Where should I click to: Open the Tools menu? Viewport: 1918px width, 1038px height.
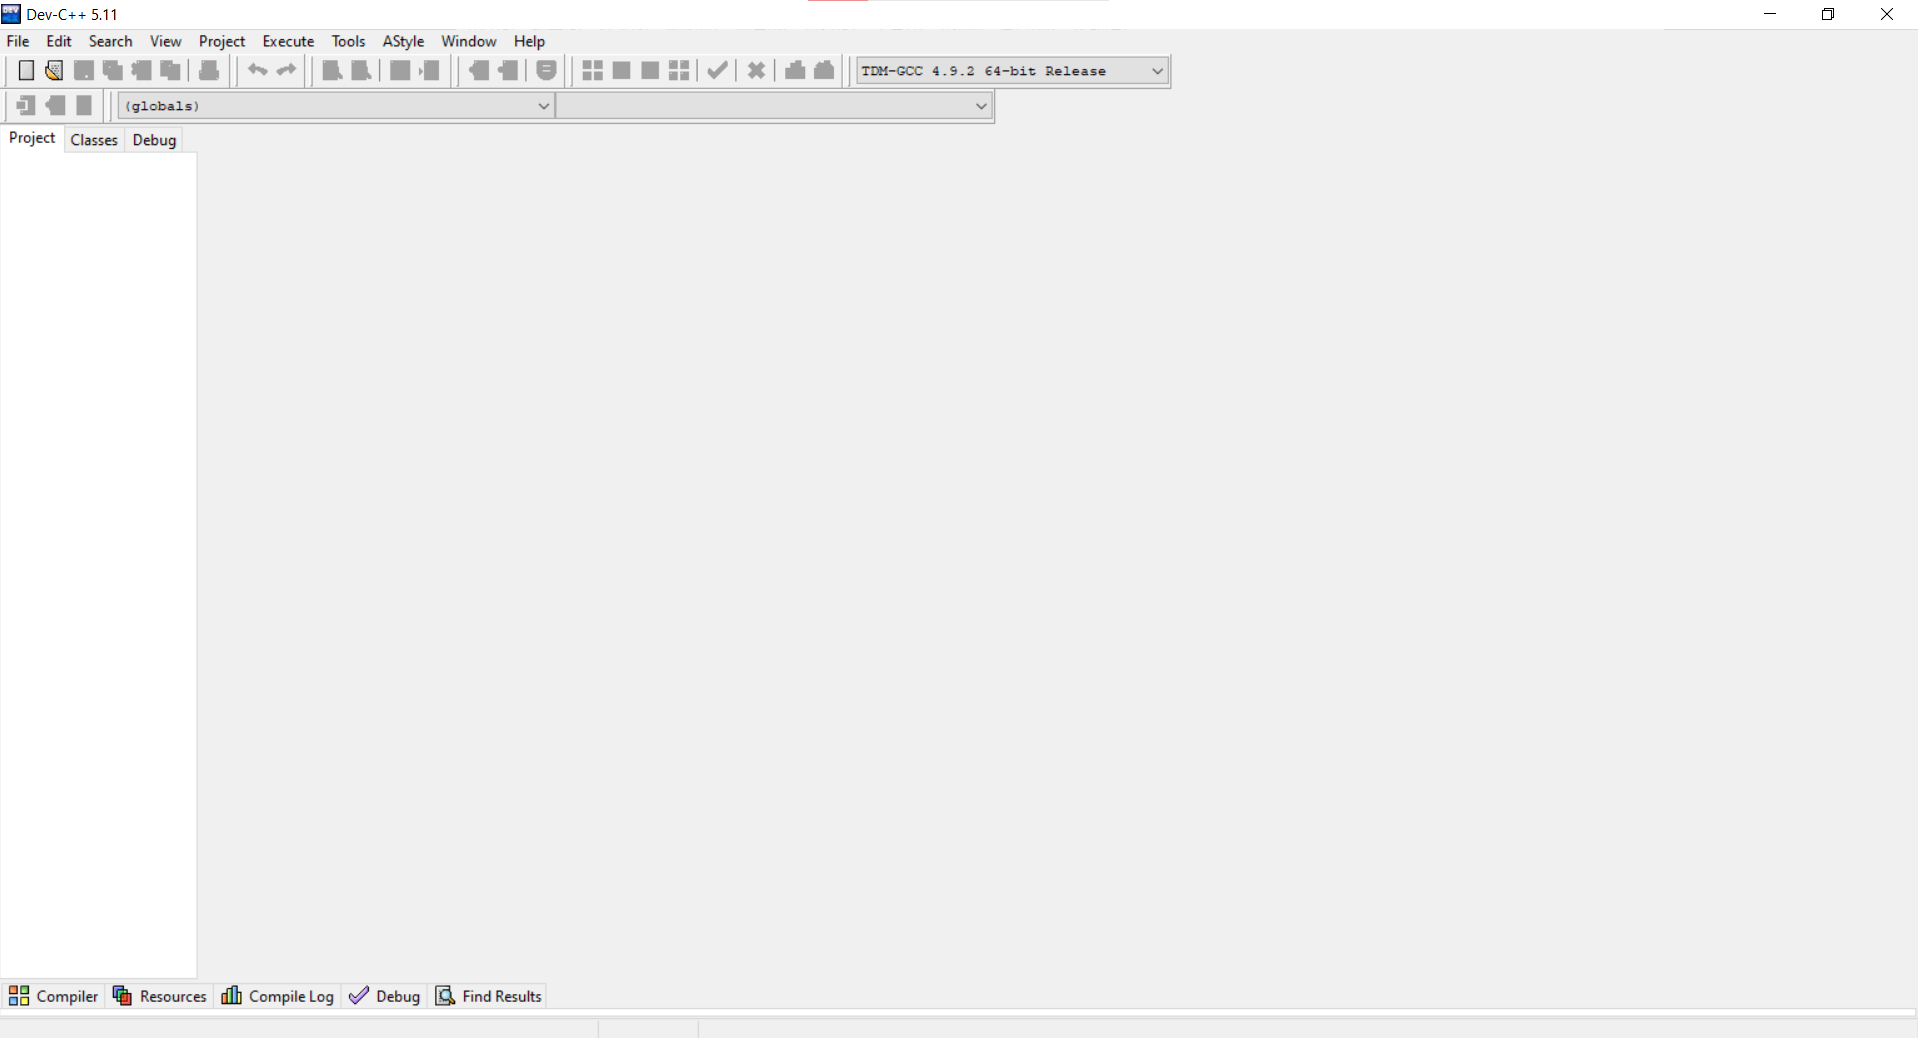click(348, 41)
